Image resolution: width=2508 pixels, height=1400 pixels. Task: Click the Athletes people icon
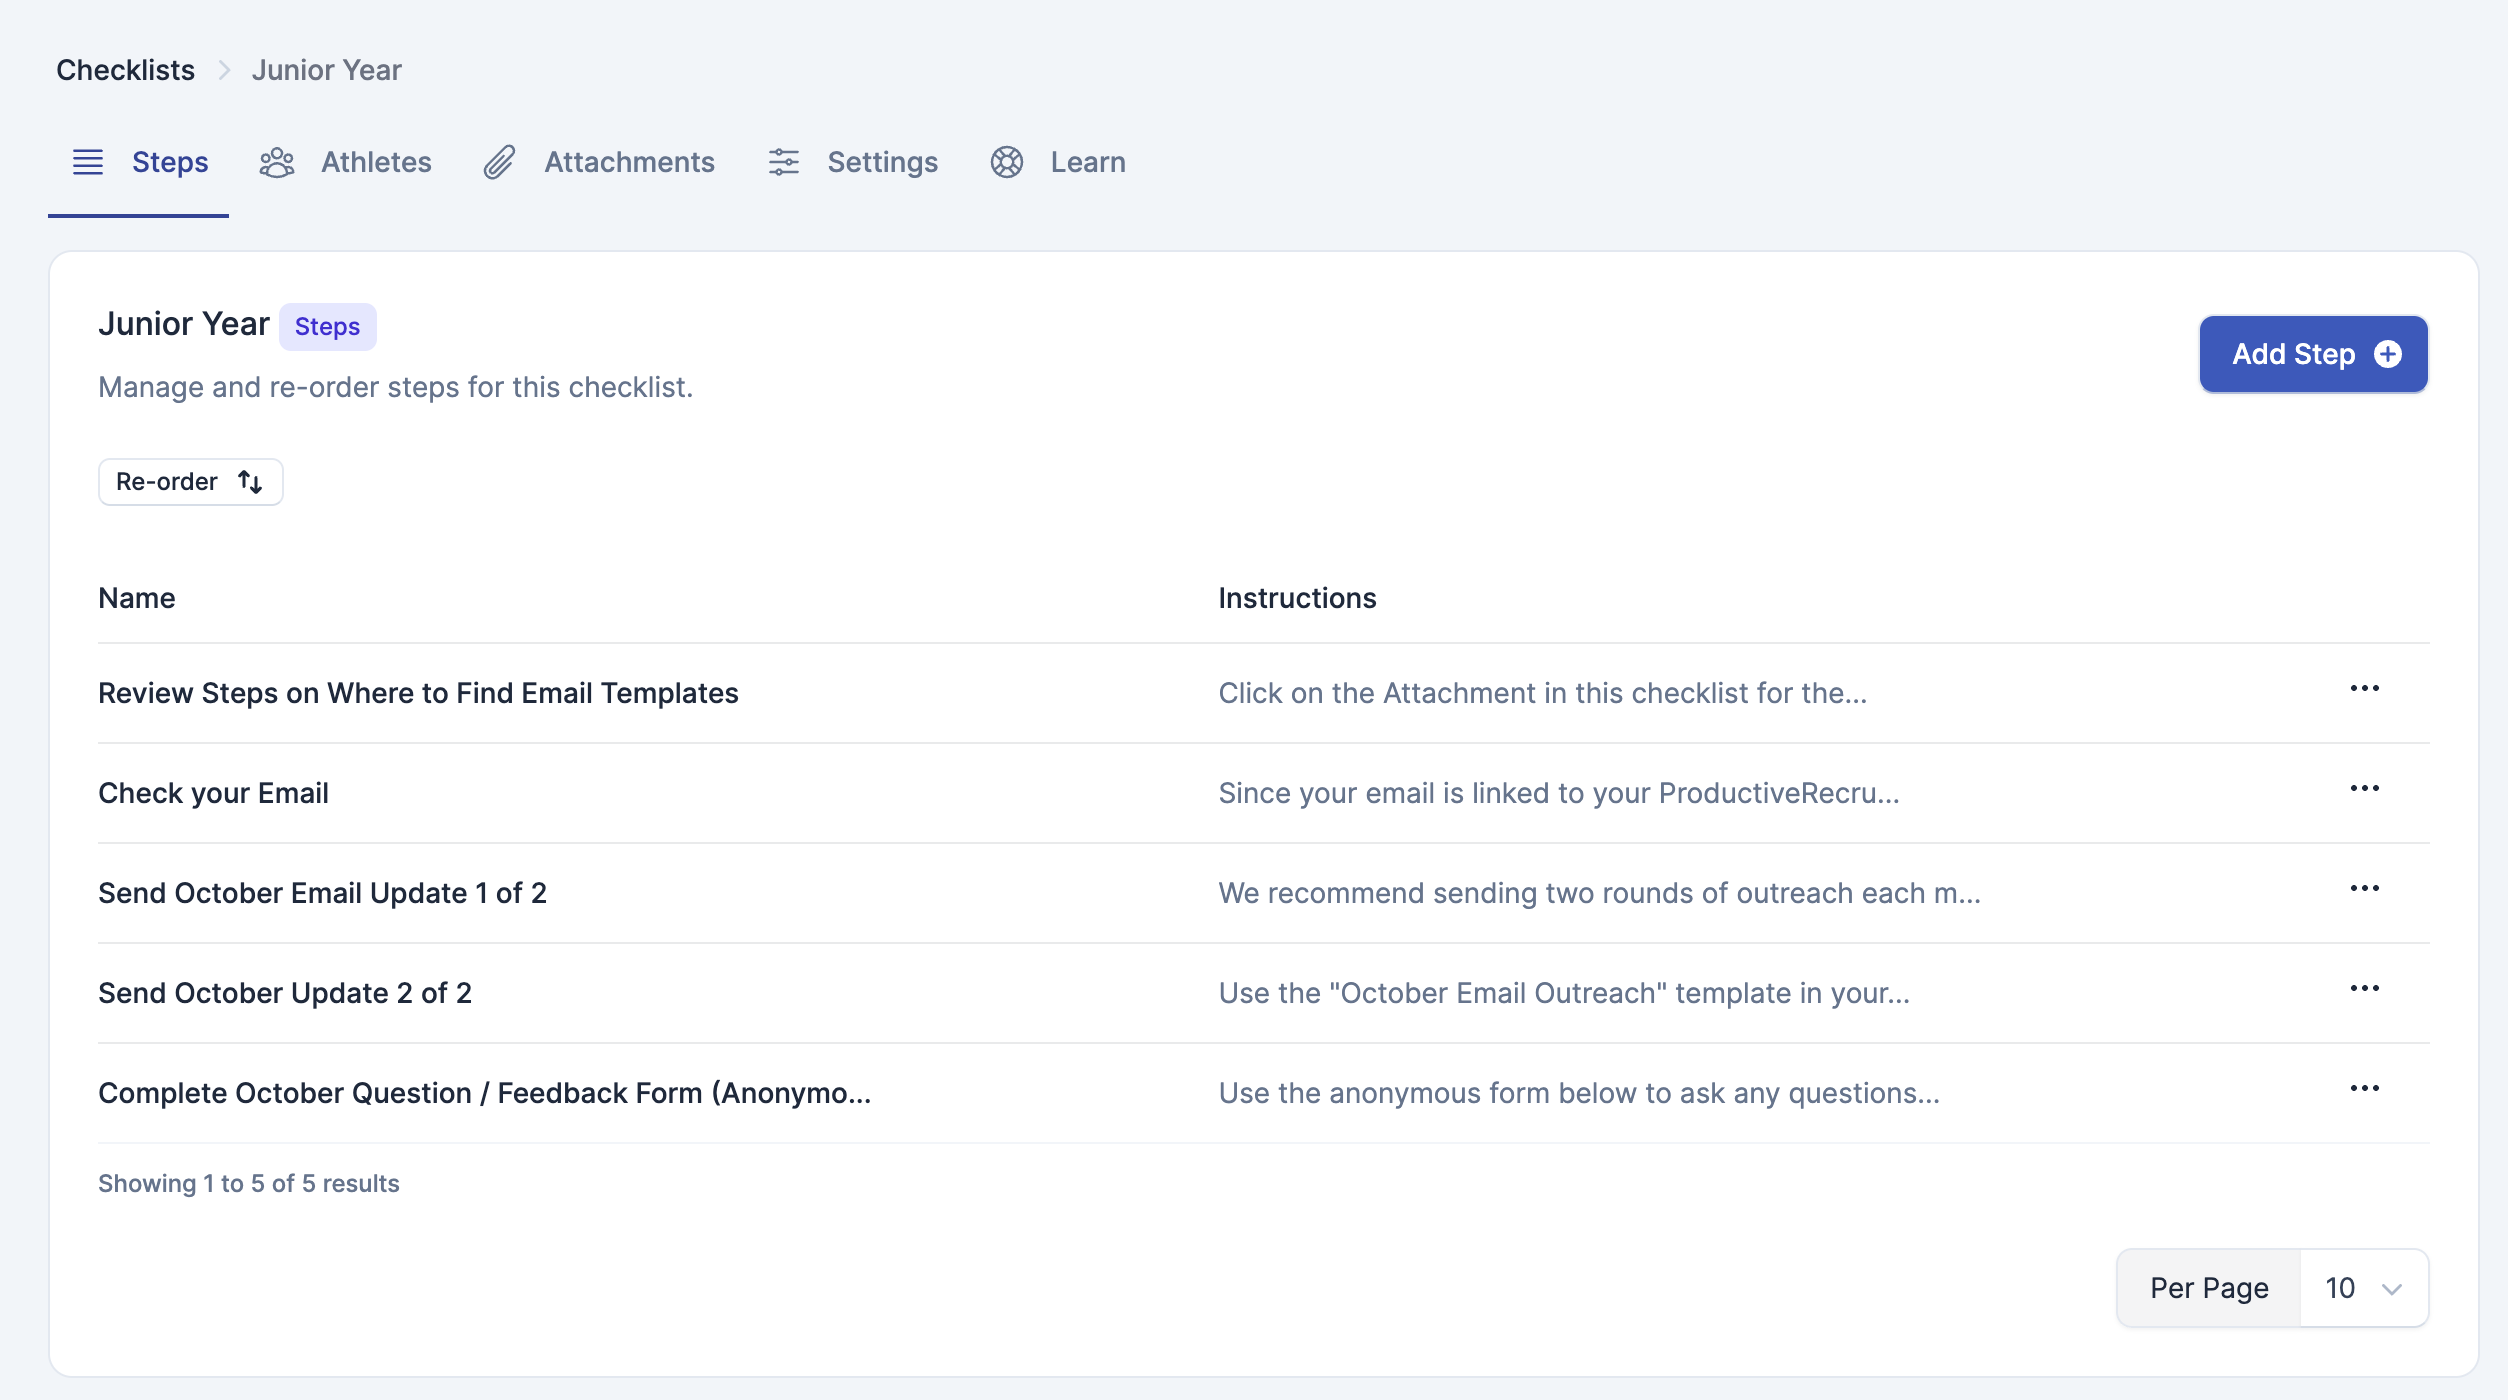pos(277,162)
